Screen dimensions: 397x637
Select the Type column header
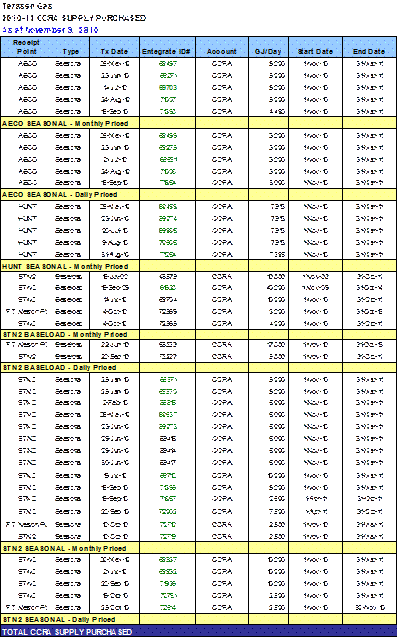pos(71,52)
